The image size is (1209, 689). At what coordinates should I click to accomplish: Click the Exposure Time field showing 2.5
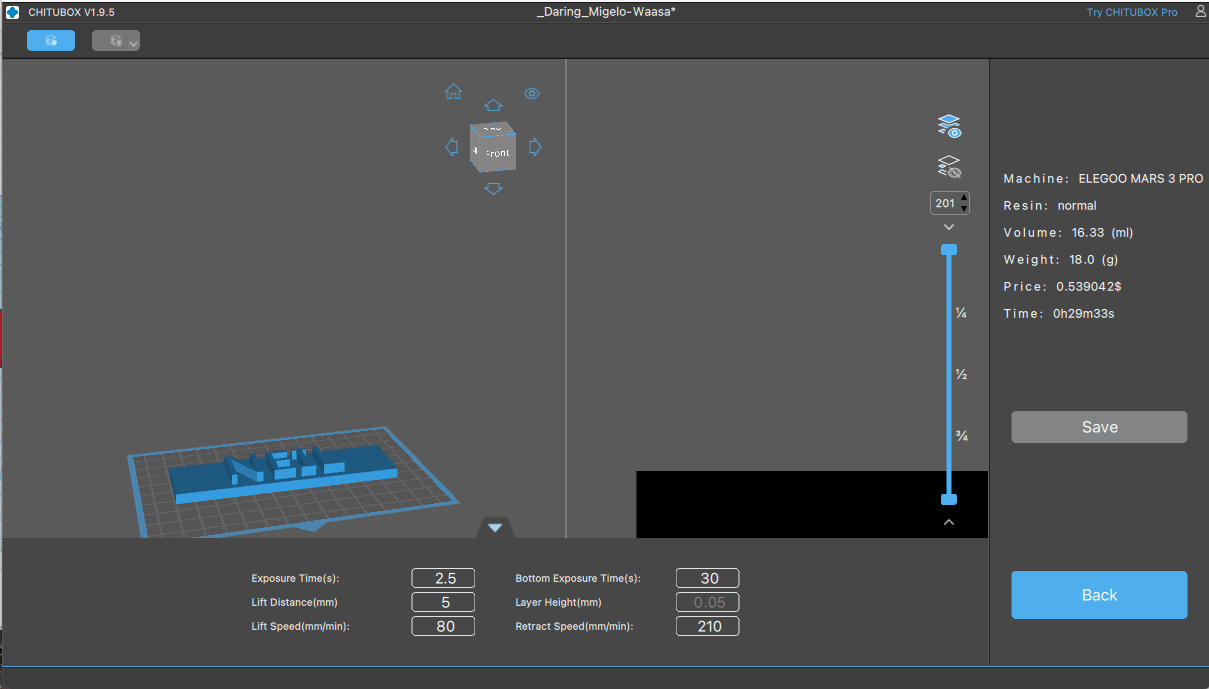443,578
